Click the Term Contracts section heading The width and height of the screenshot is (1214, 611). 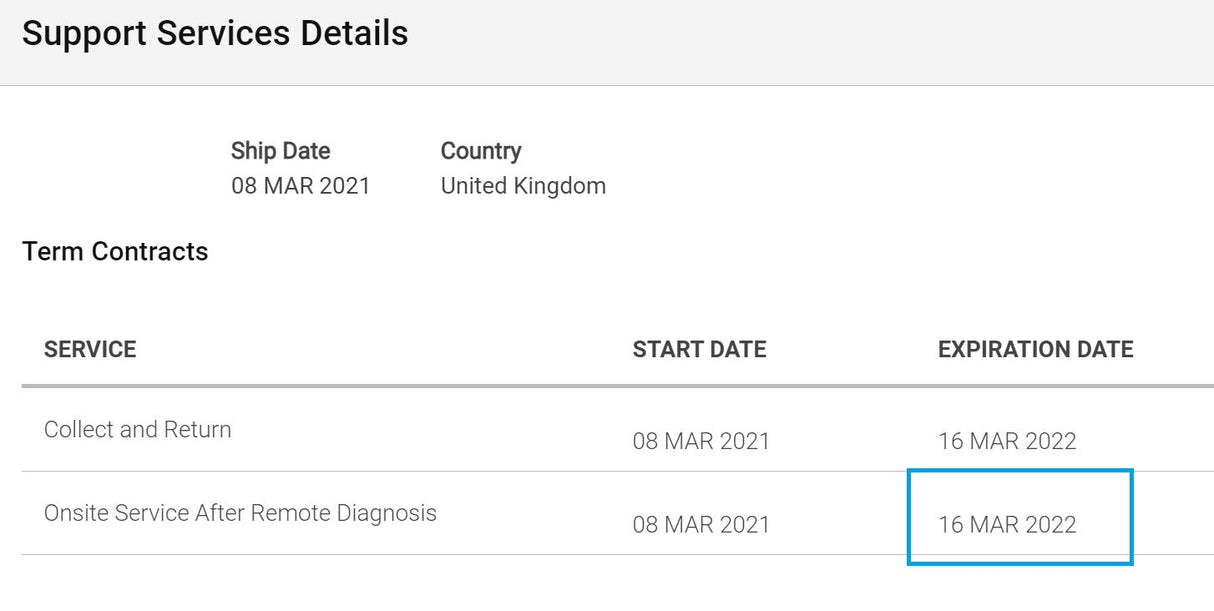click(115, 251)
